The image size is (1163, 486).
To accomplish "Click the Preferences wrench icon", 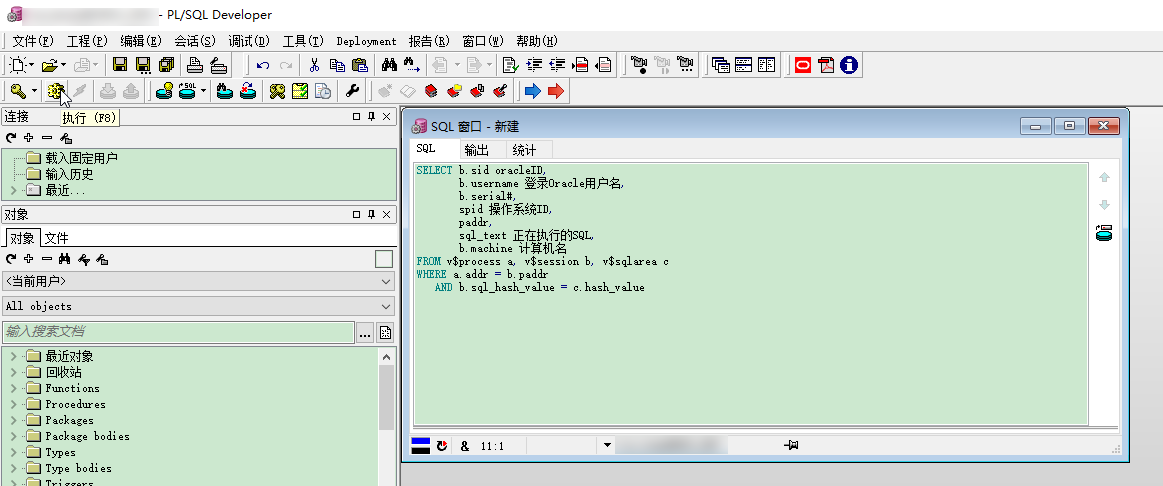I will 352,91.
